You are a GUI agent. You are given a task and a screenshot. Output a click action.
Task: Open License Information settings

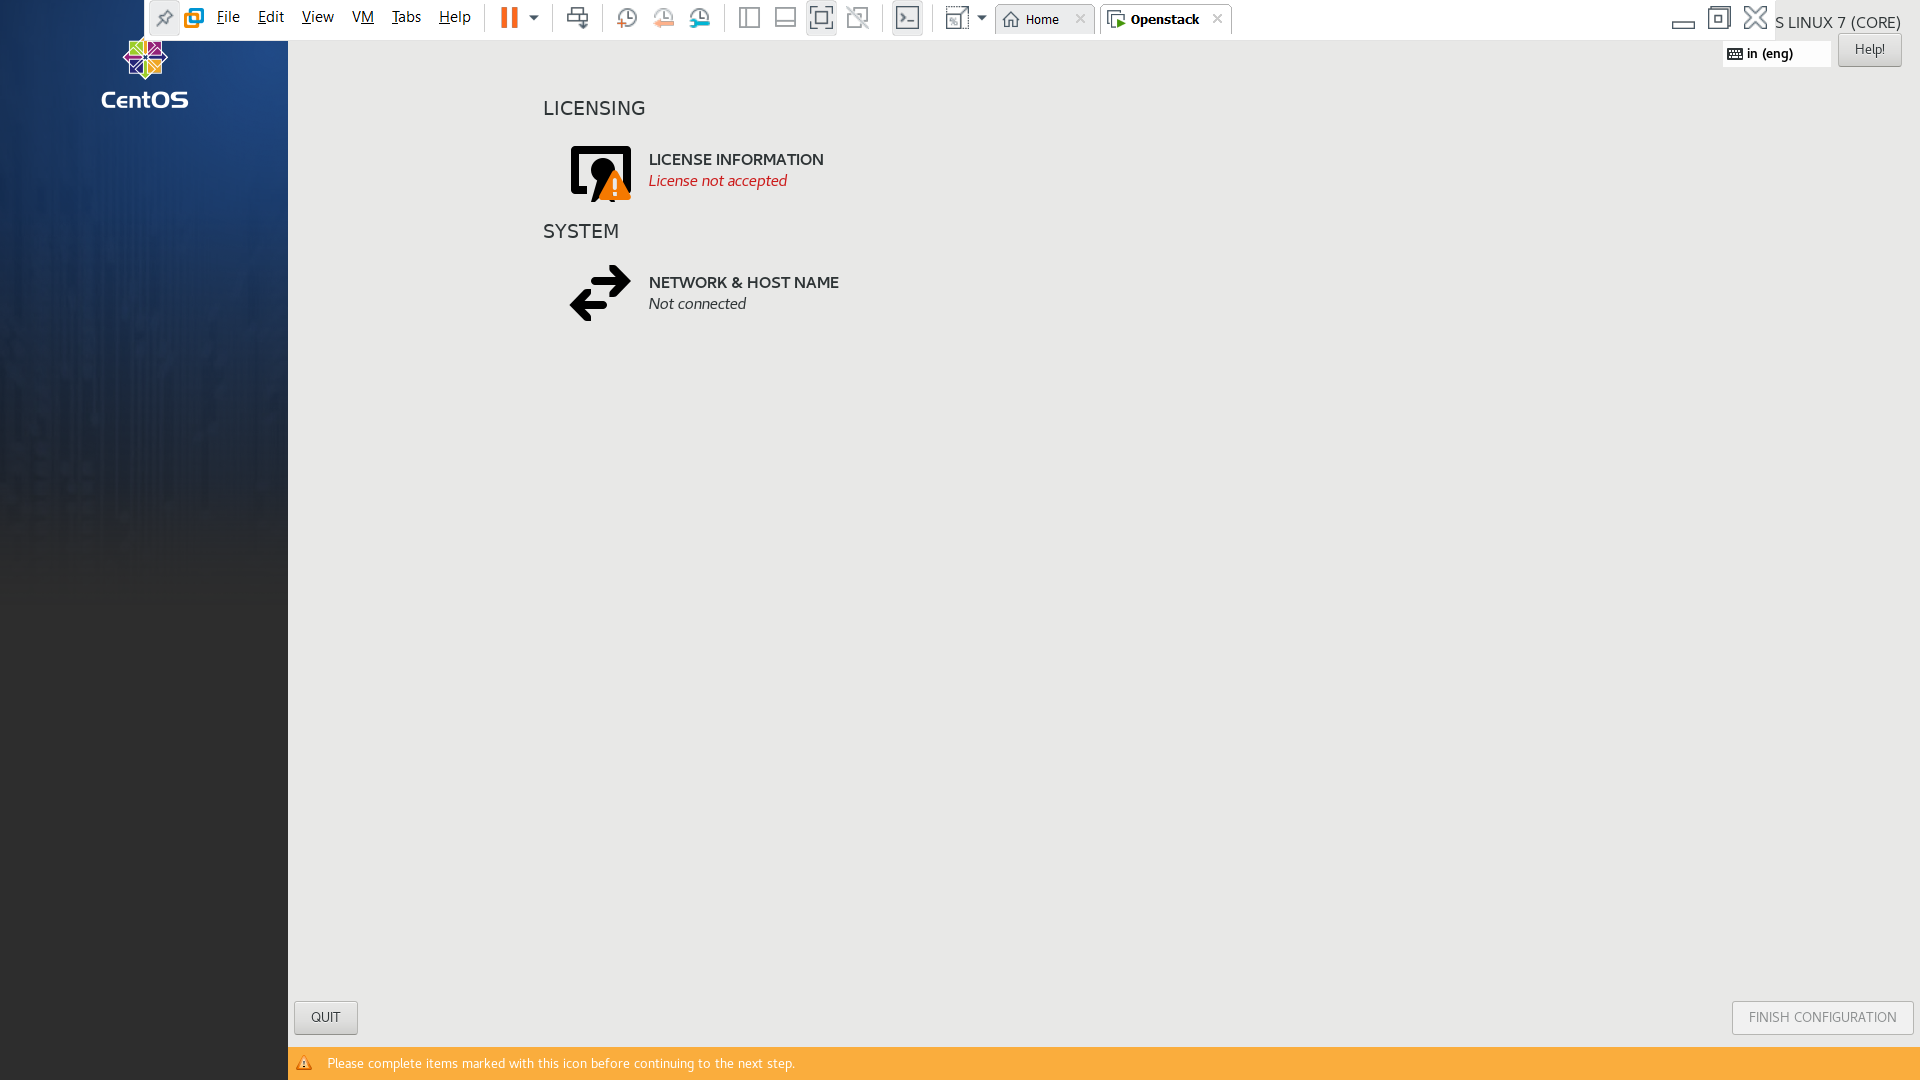point(735,170)
